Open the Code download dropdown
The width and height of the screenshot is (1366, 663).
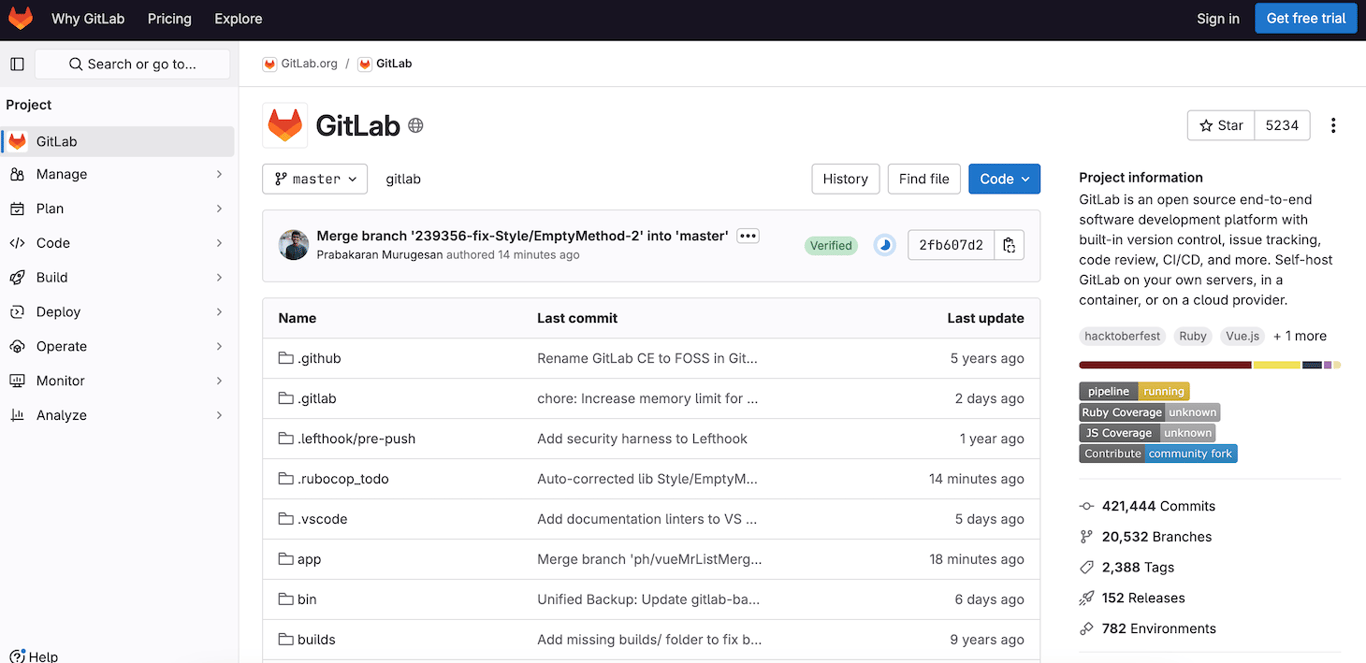point(1004,178)
